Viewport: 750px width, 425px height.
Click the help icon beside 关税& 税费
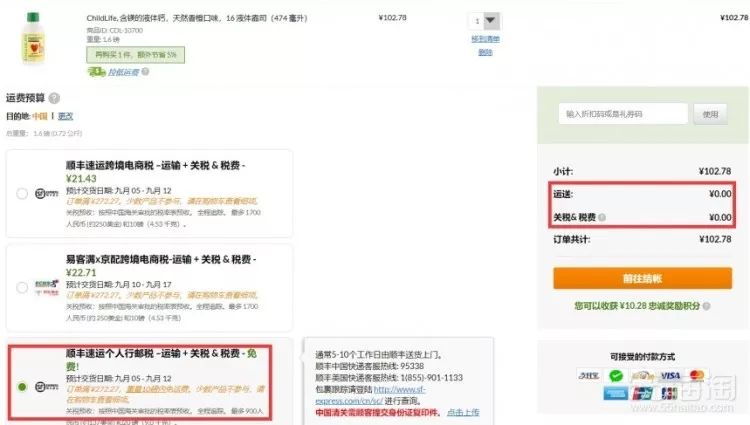pyautogui.click(x=602, y=218)
